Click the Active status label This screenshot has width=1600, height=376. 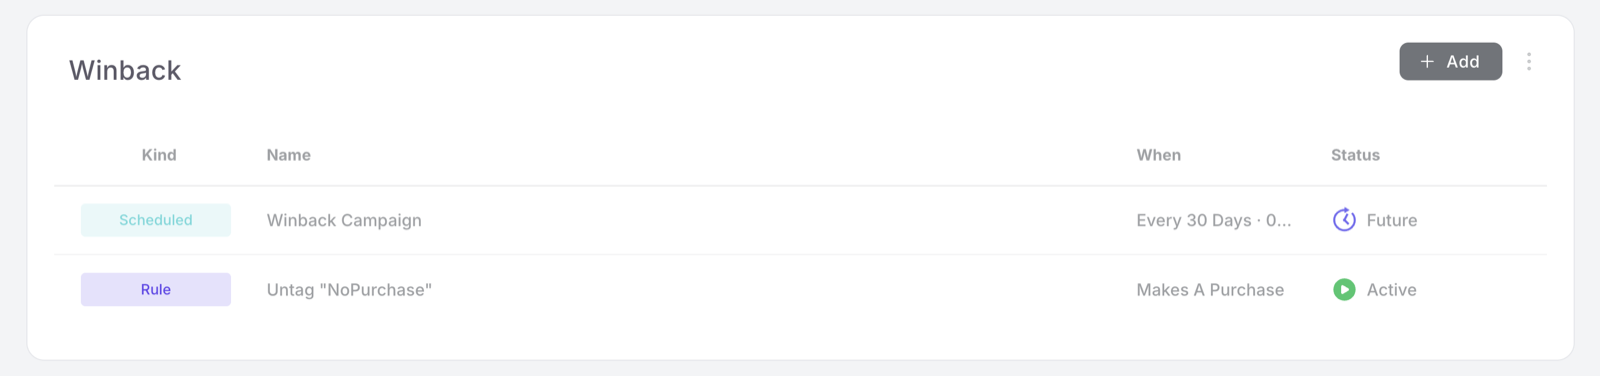pos(1391,290)
